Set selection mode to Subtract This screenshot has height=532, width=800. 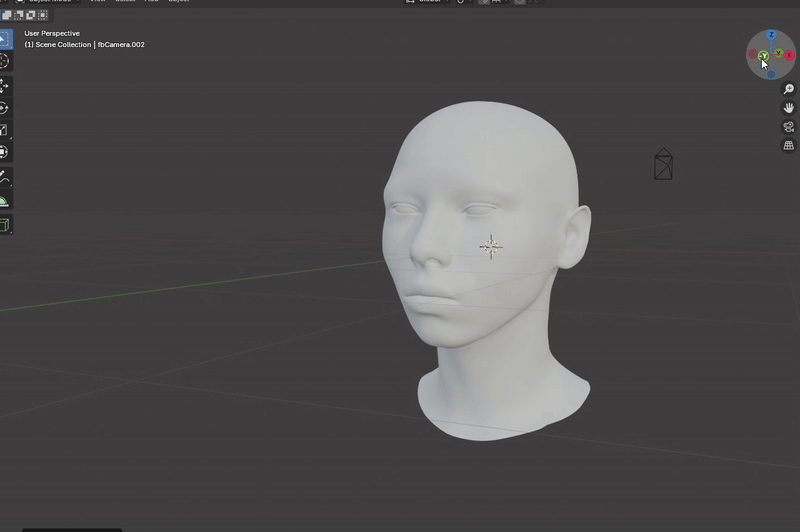(x=19, y=15)
